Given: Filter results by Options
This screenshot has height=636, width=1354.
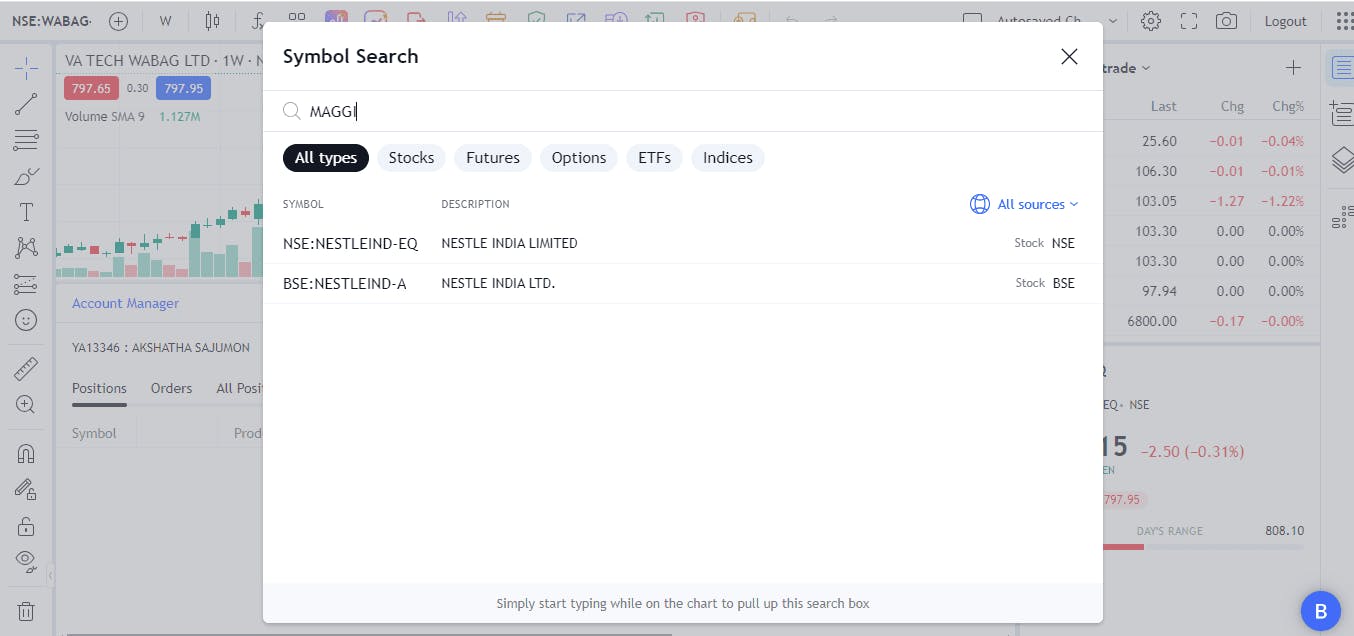Looking at the screenshot, I should click(579, 158).
